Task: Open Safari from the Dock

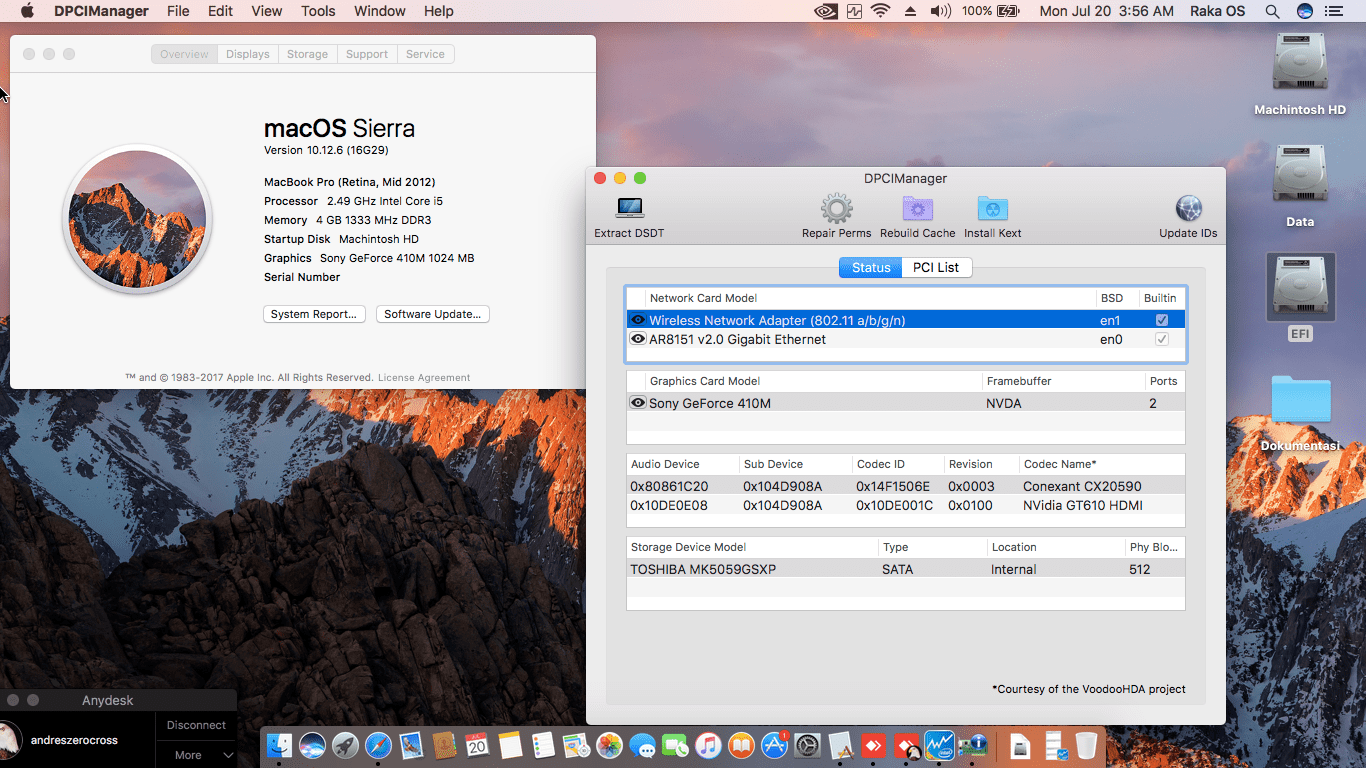Action: (x=378, y=745)
